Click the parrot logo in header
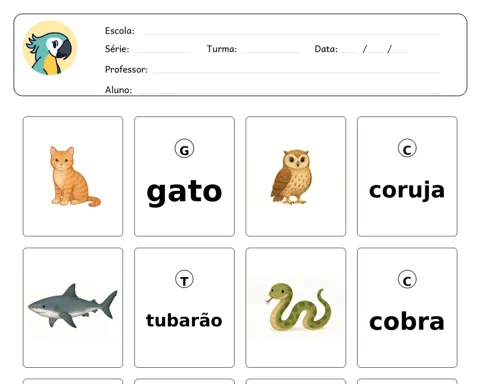Screen dimensions: 480x384 pos(50,48)
